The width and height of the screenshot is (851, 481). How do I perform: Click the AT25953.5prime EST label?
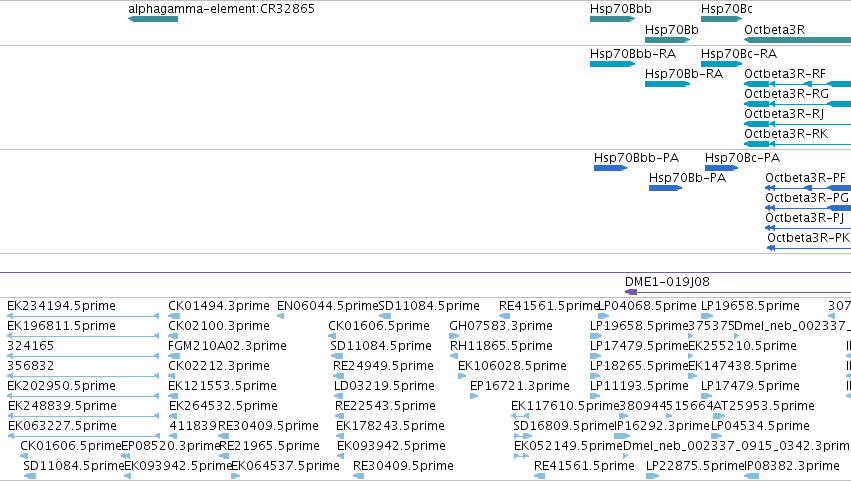point(764,406)
